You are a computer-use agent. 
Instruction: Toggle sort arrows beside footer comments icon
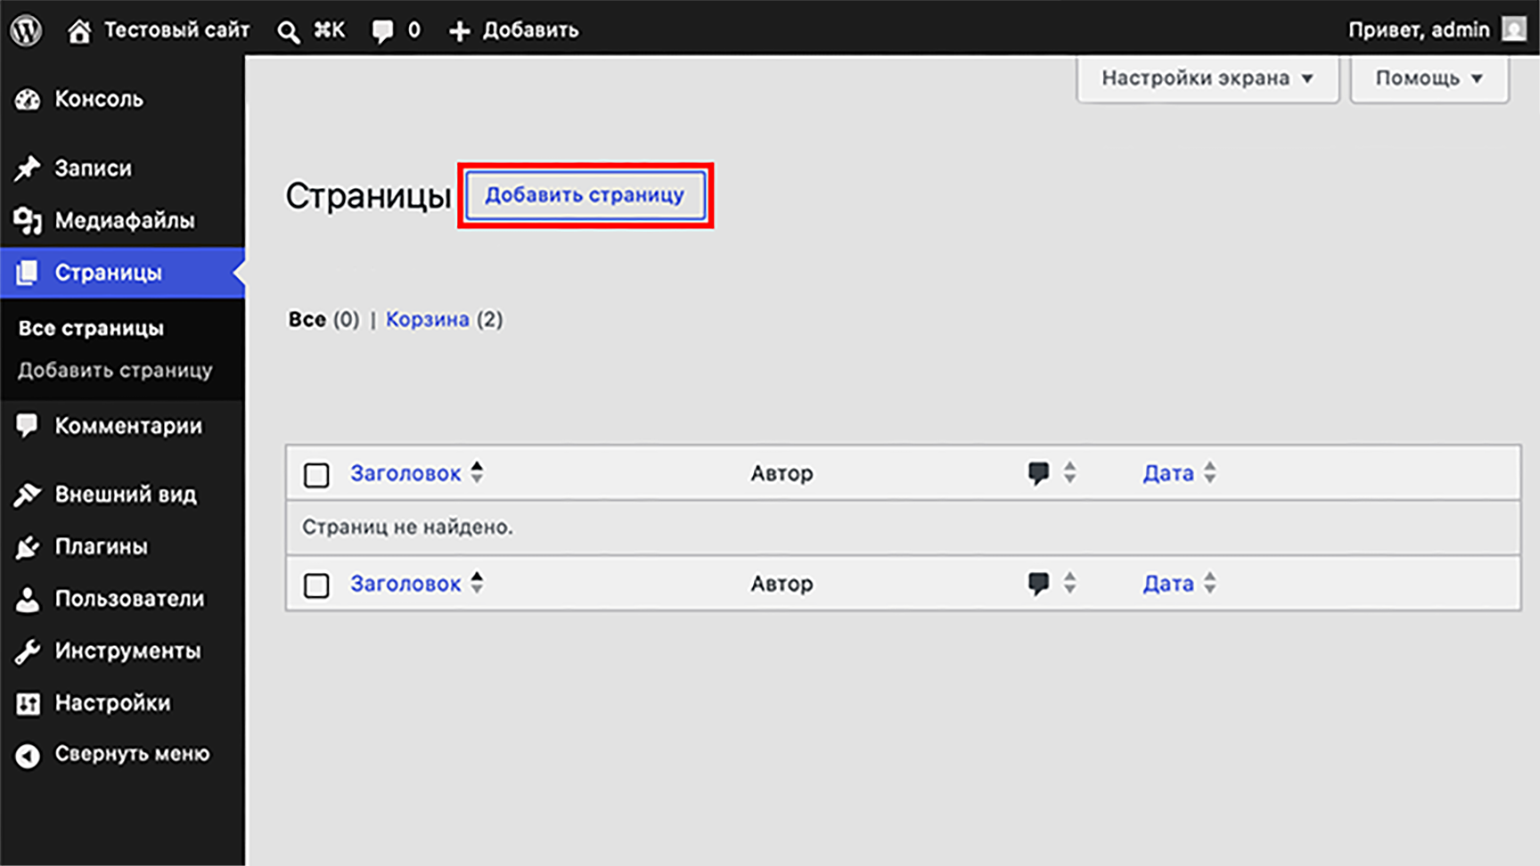1070,582
